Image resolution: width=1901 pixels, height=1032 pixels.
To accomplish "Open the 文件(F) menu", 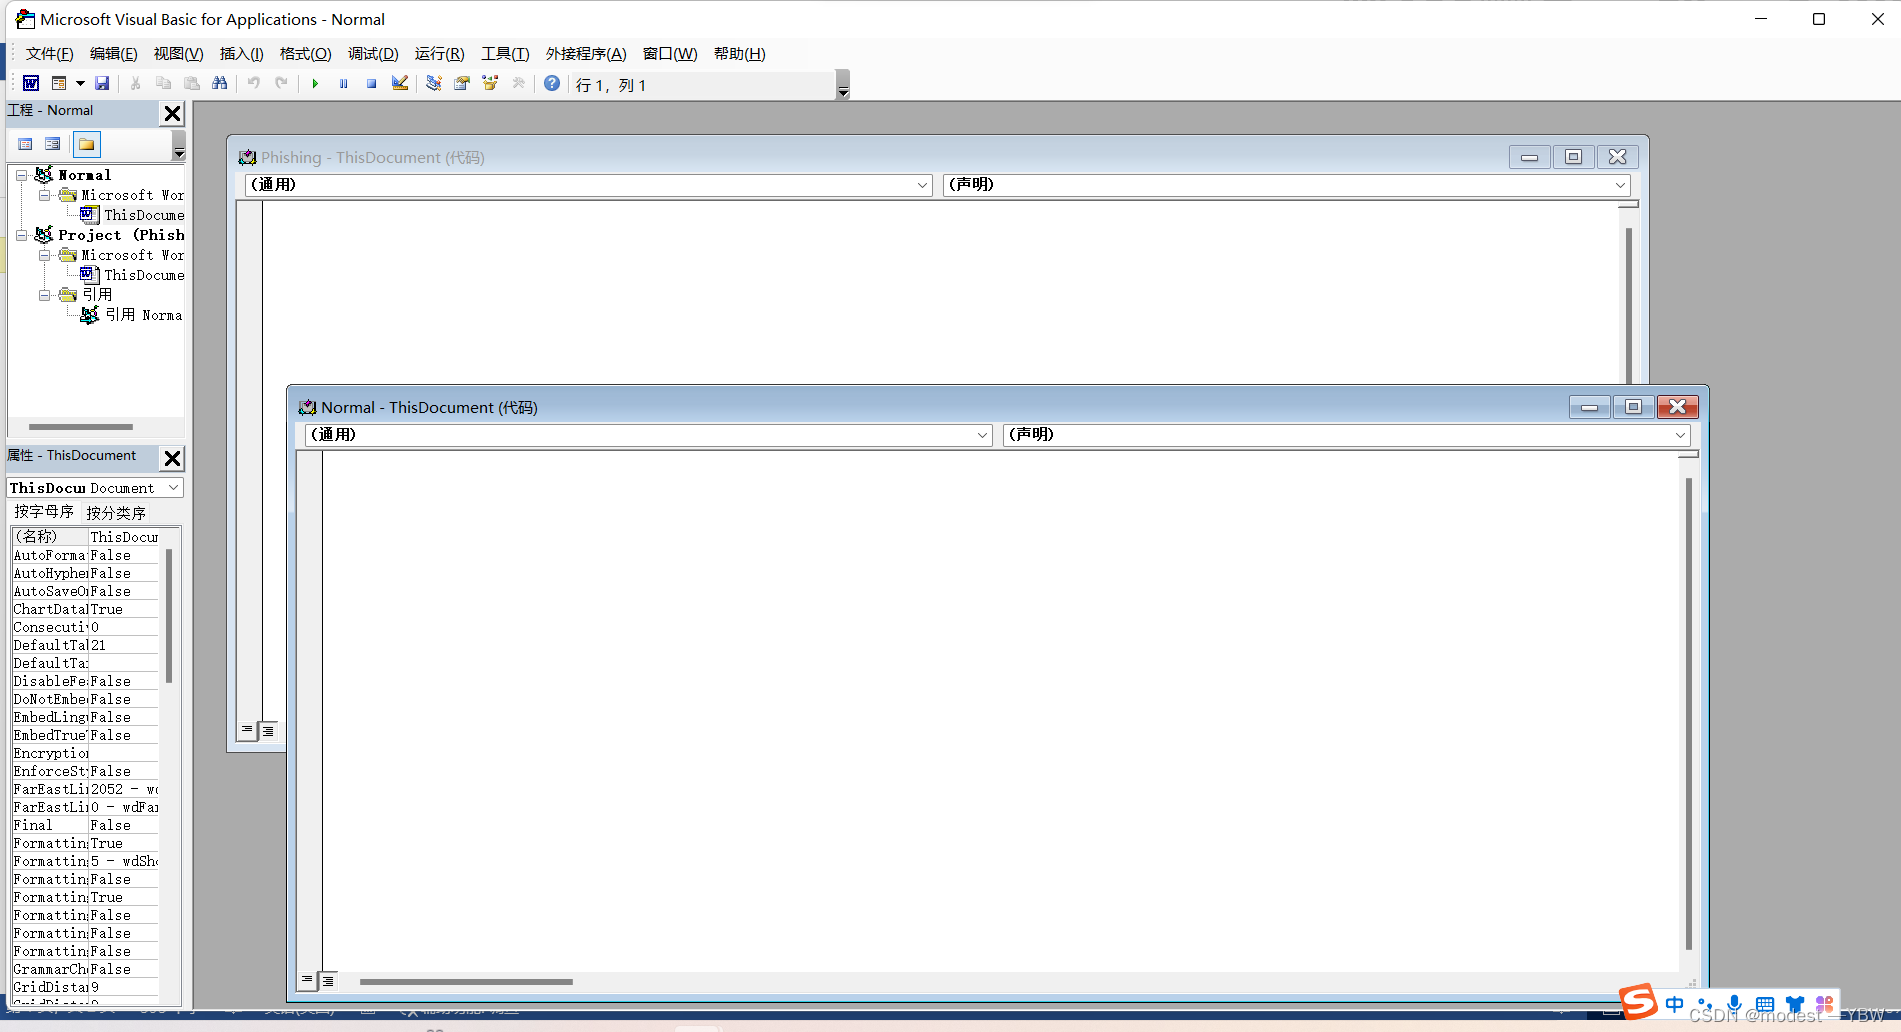I will pos(49,54).
